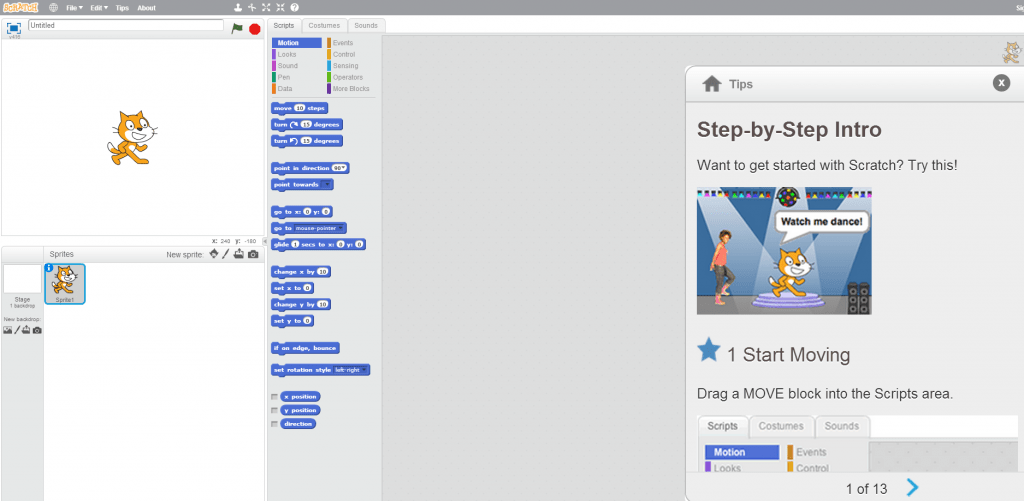
Task: Choose backdrop from library
Action: point(8,330)
